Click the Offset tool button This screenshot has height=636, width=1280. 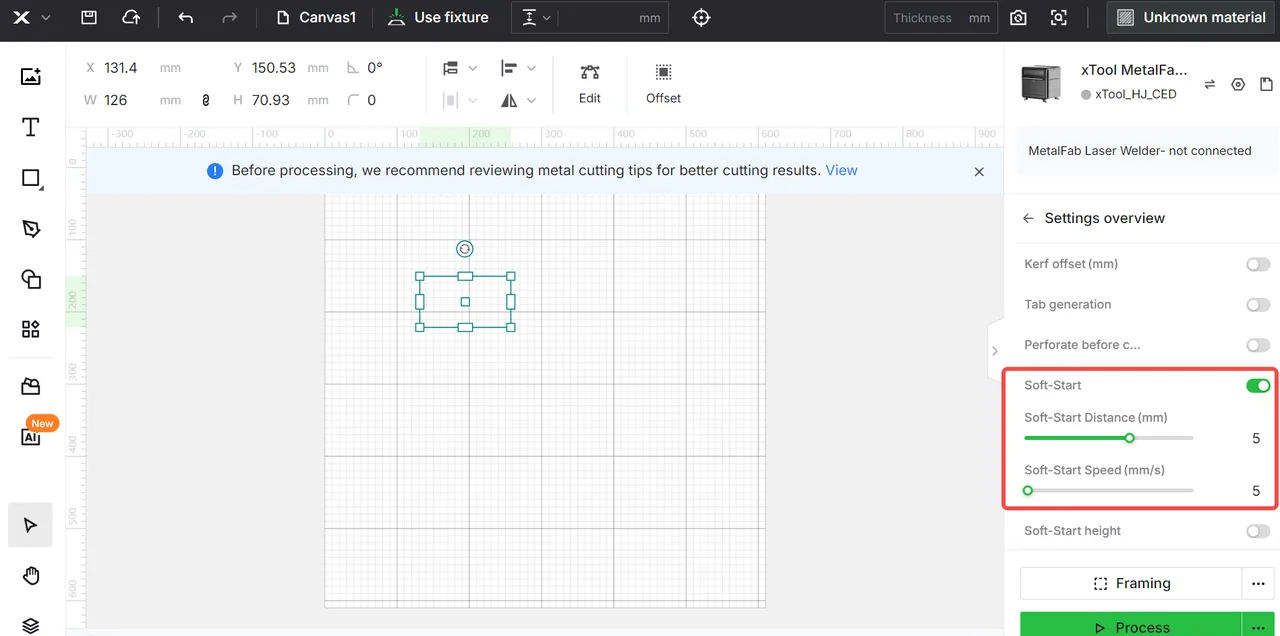pos(663,83)
